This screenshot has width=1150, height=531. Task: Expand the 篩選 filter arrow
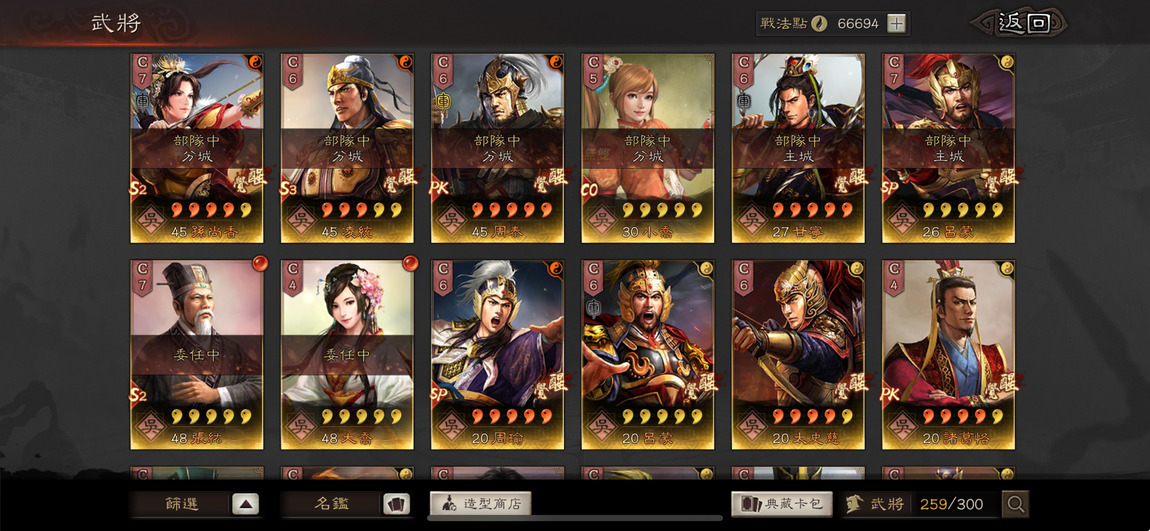coord(246,504)
